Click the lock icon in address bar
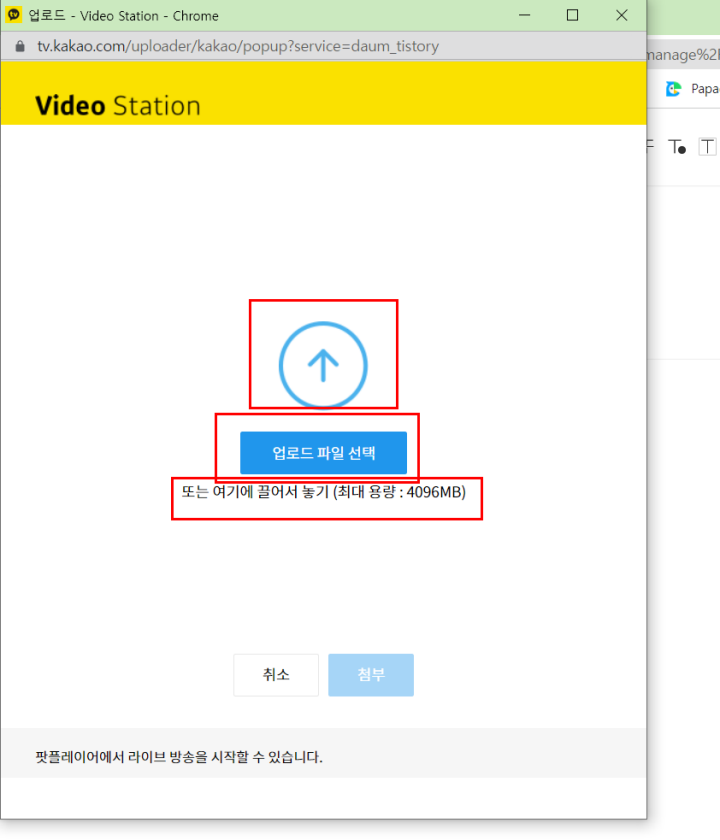The width and height of the screenshot is (720, 840). click(x=20, y=47)
